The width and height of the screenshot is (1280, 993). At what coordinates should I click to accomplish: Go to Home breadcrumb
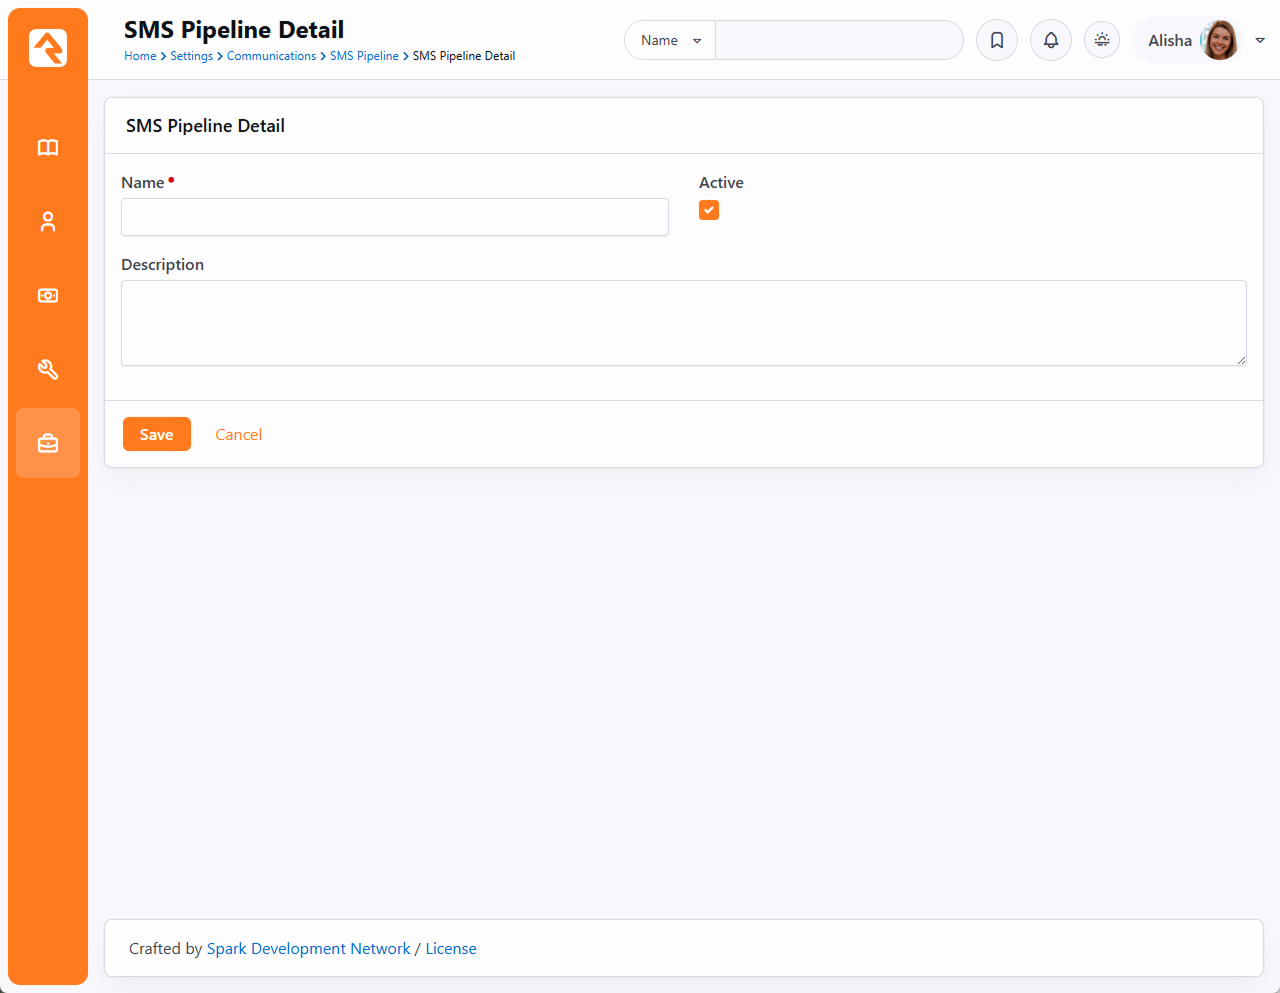[x=140, y=56]
